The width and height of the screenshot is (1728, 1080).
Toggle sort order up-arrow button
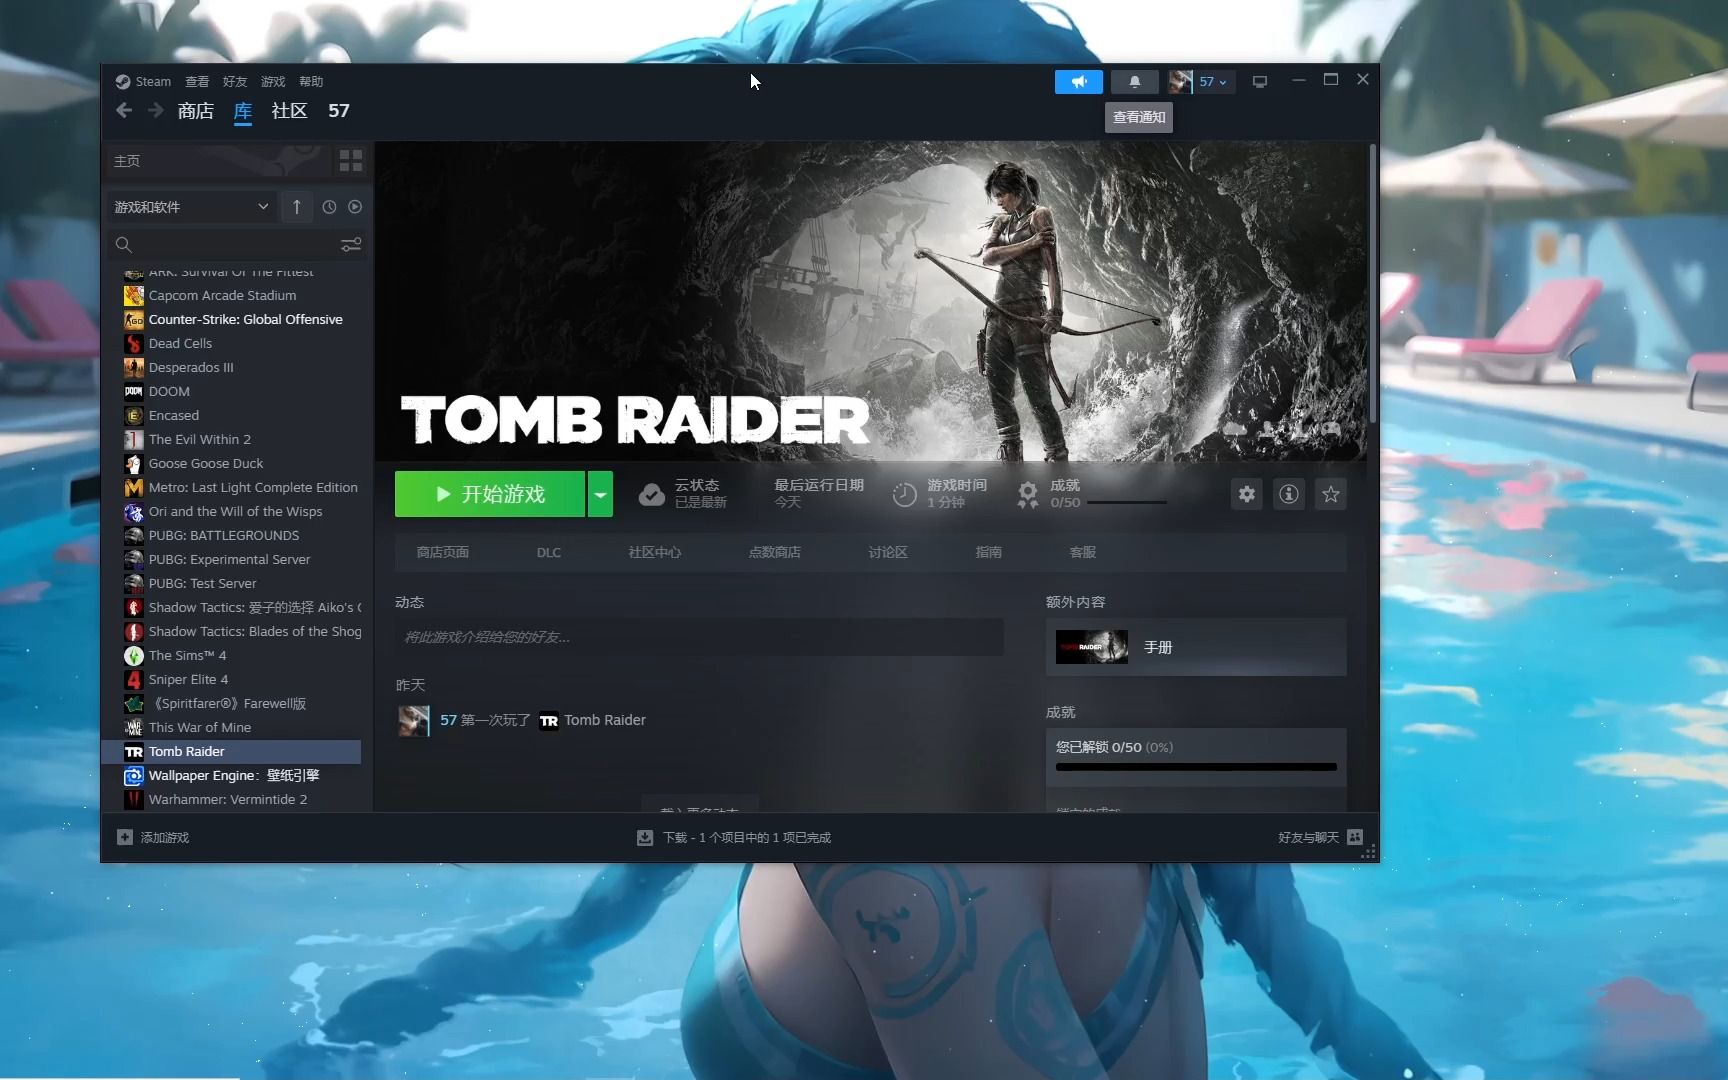coord(296,207)
